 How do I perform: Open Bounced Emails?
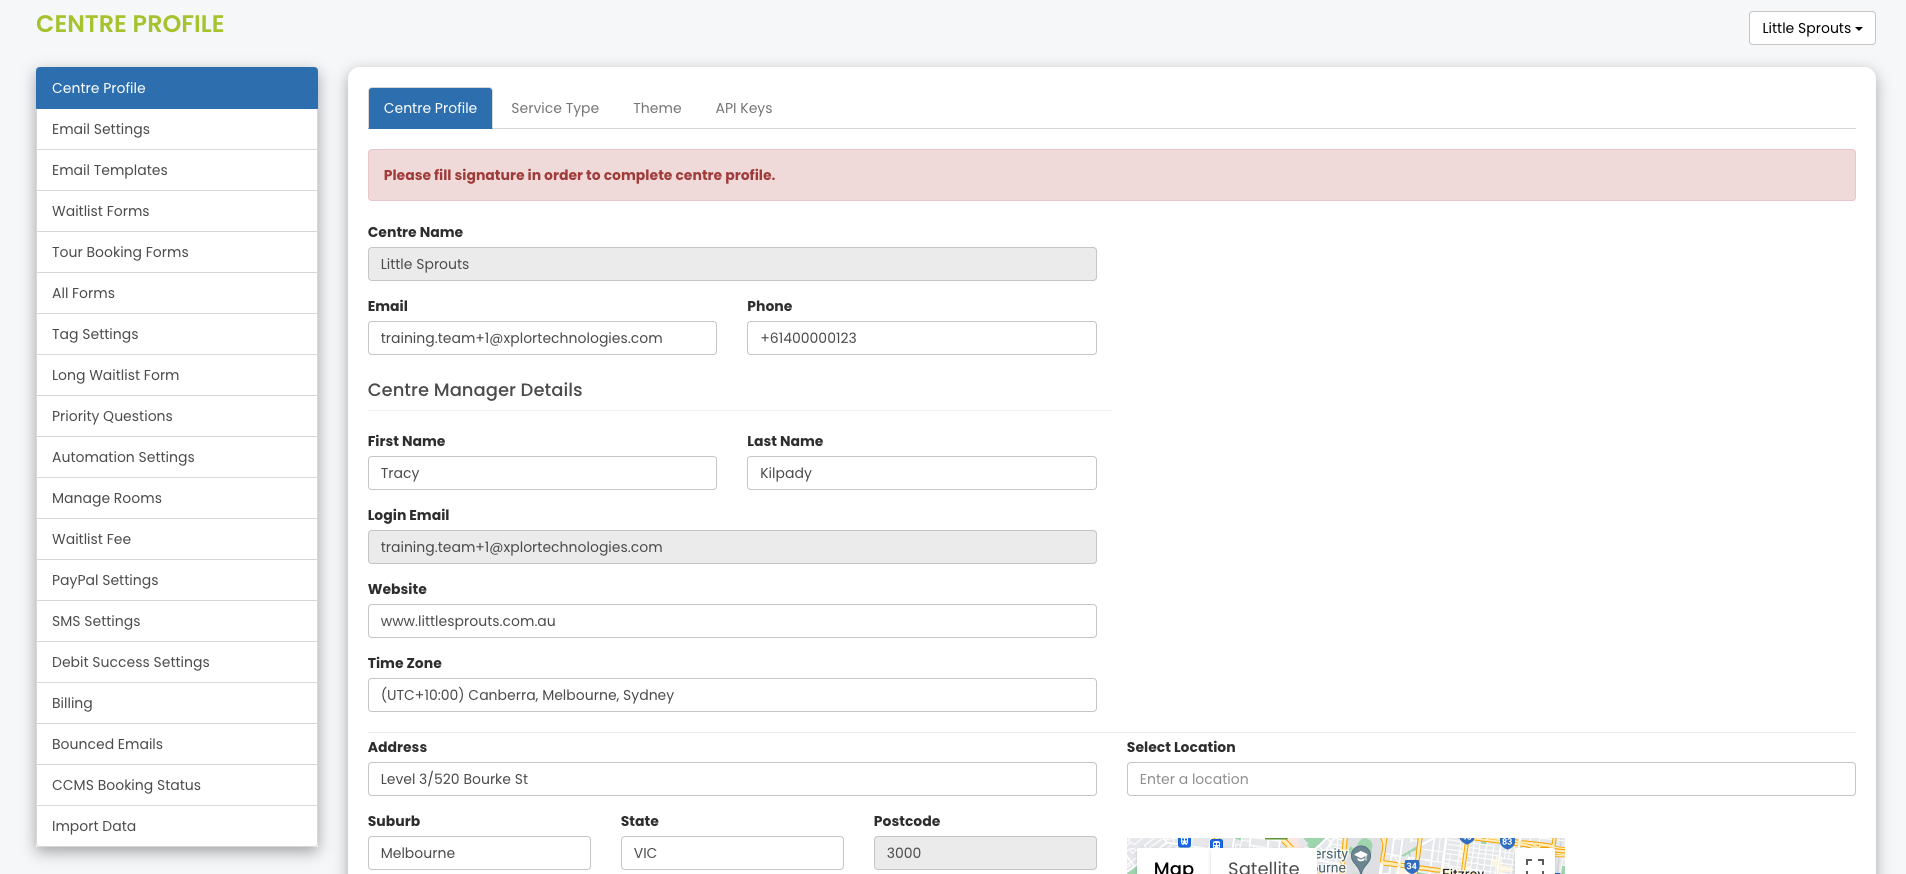pyautogui.click(x=177, y=744)
